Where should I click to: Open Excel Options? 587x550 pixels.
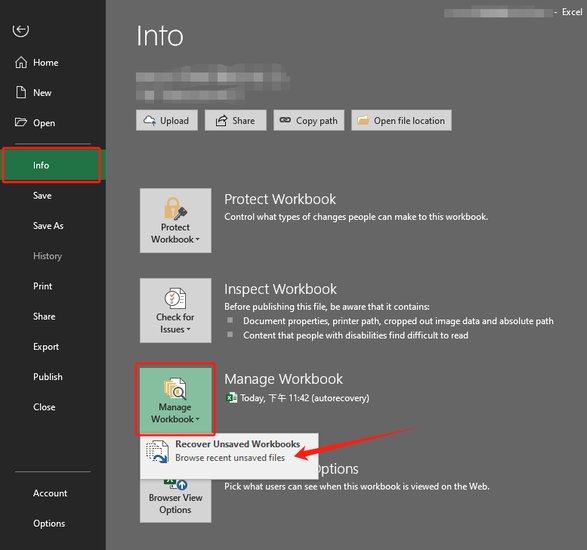point(53,523)
